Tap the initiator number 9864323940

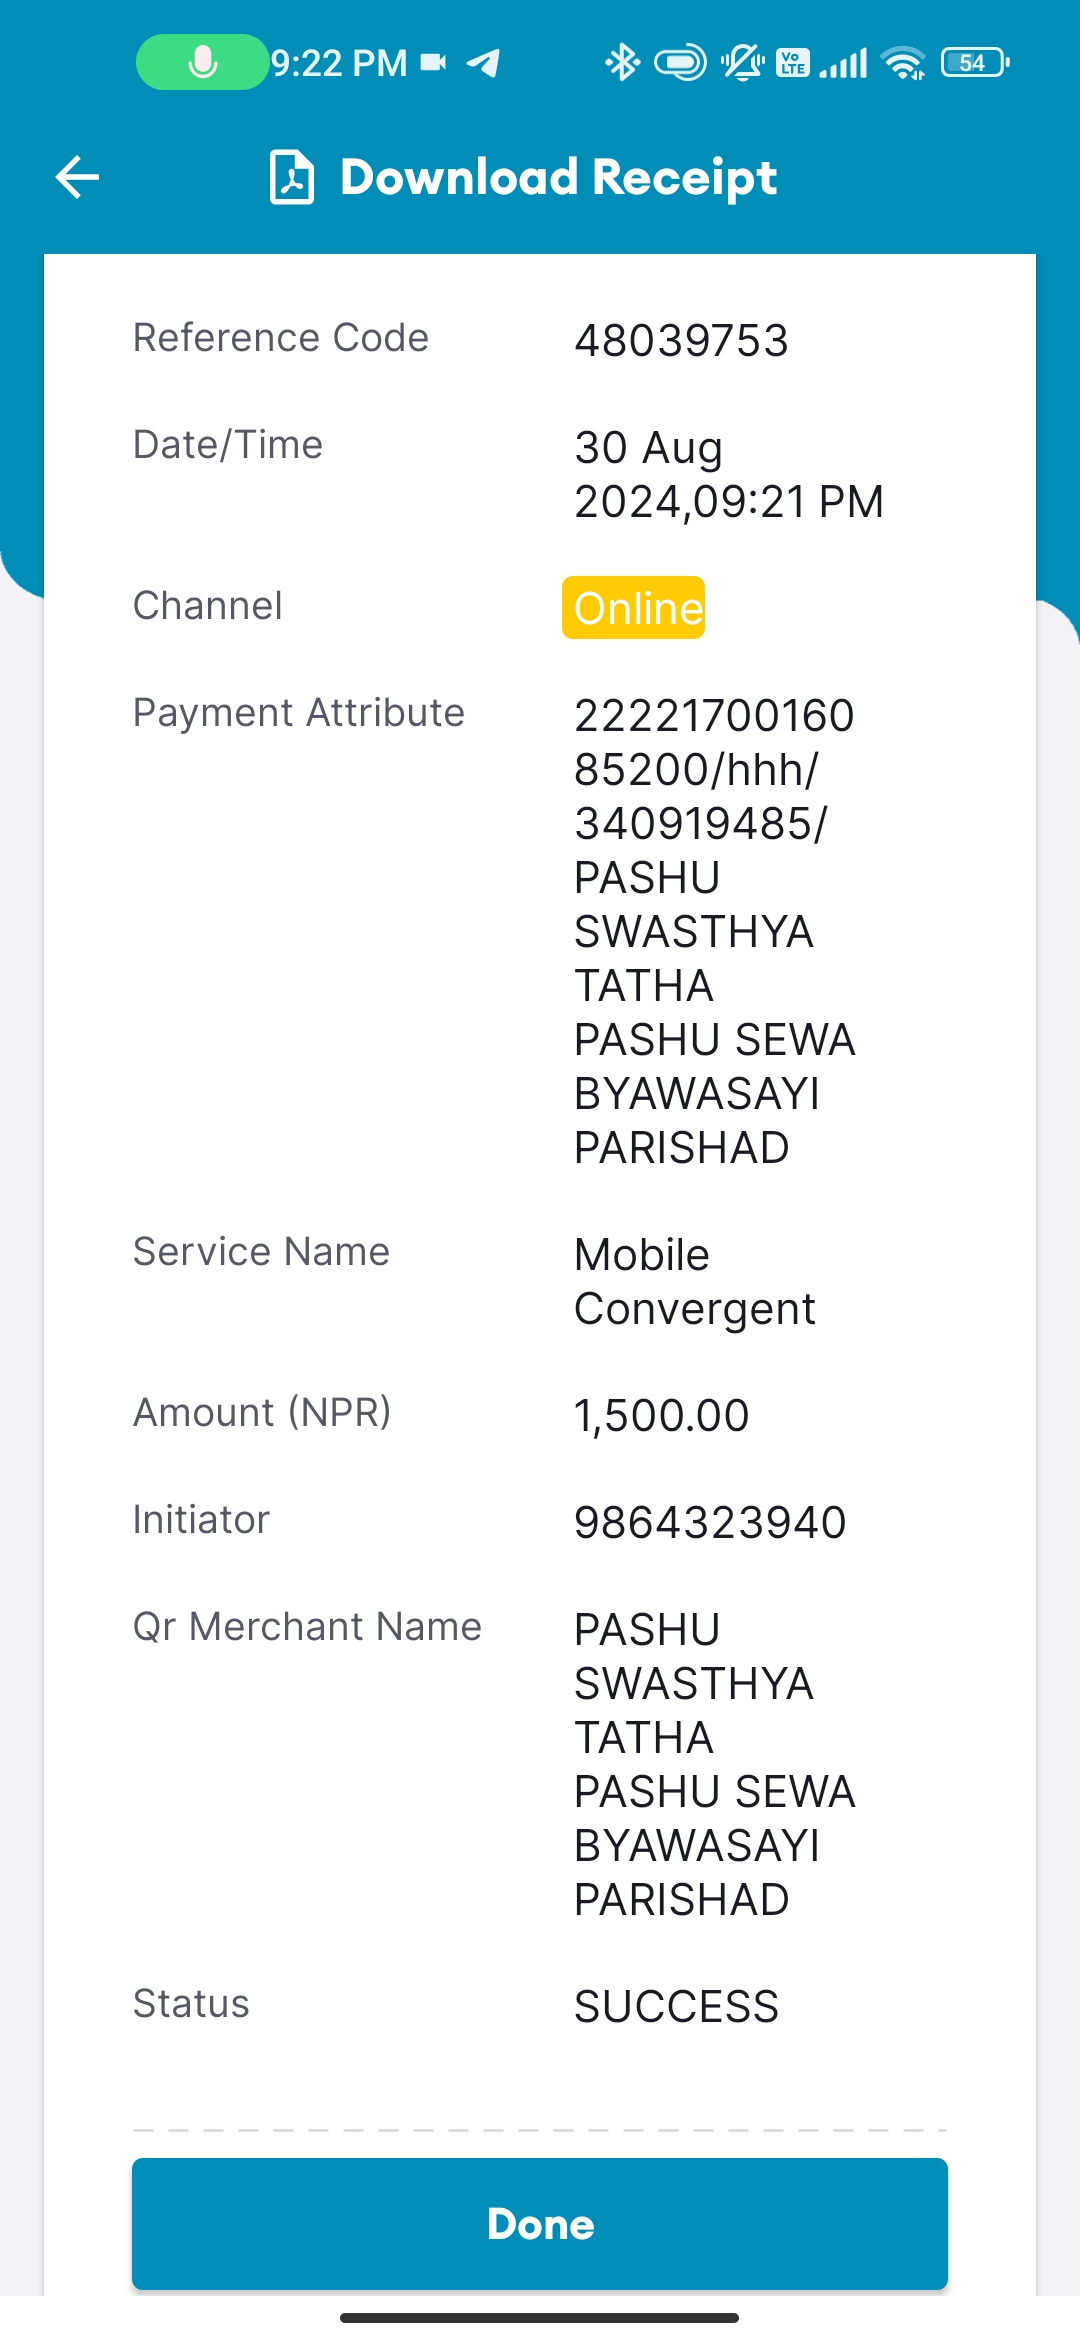click(710, 1523)
